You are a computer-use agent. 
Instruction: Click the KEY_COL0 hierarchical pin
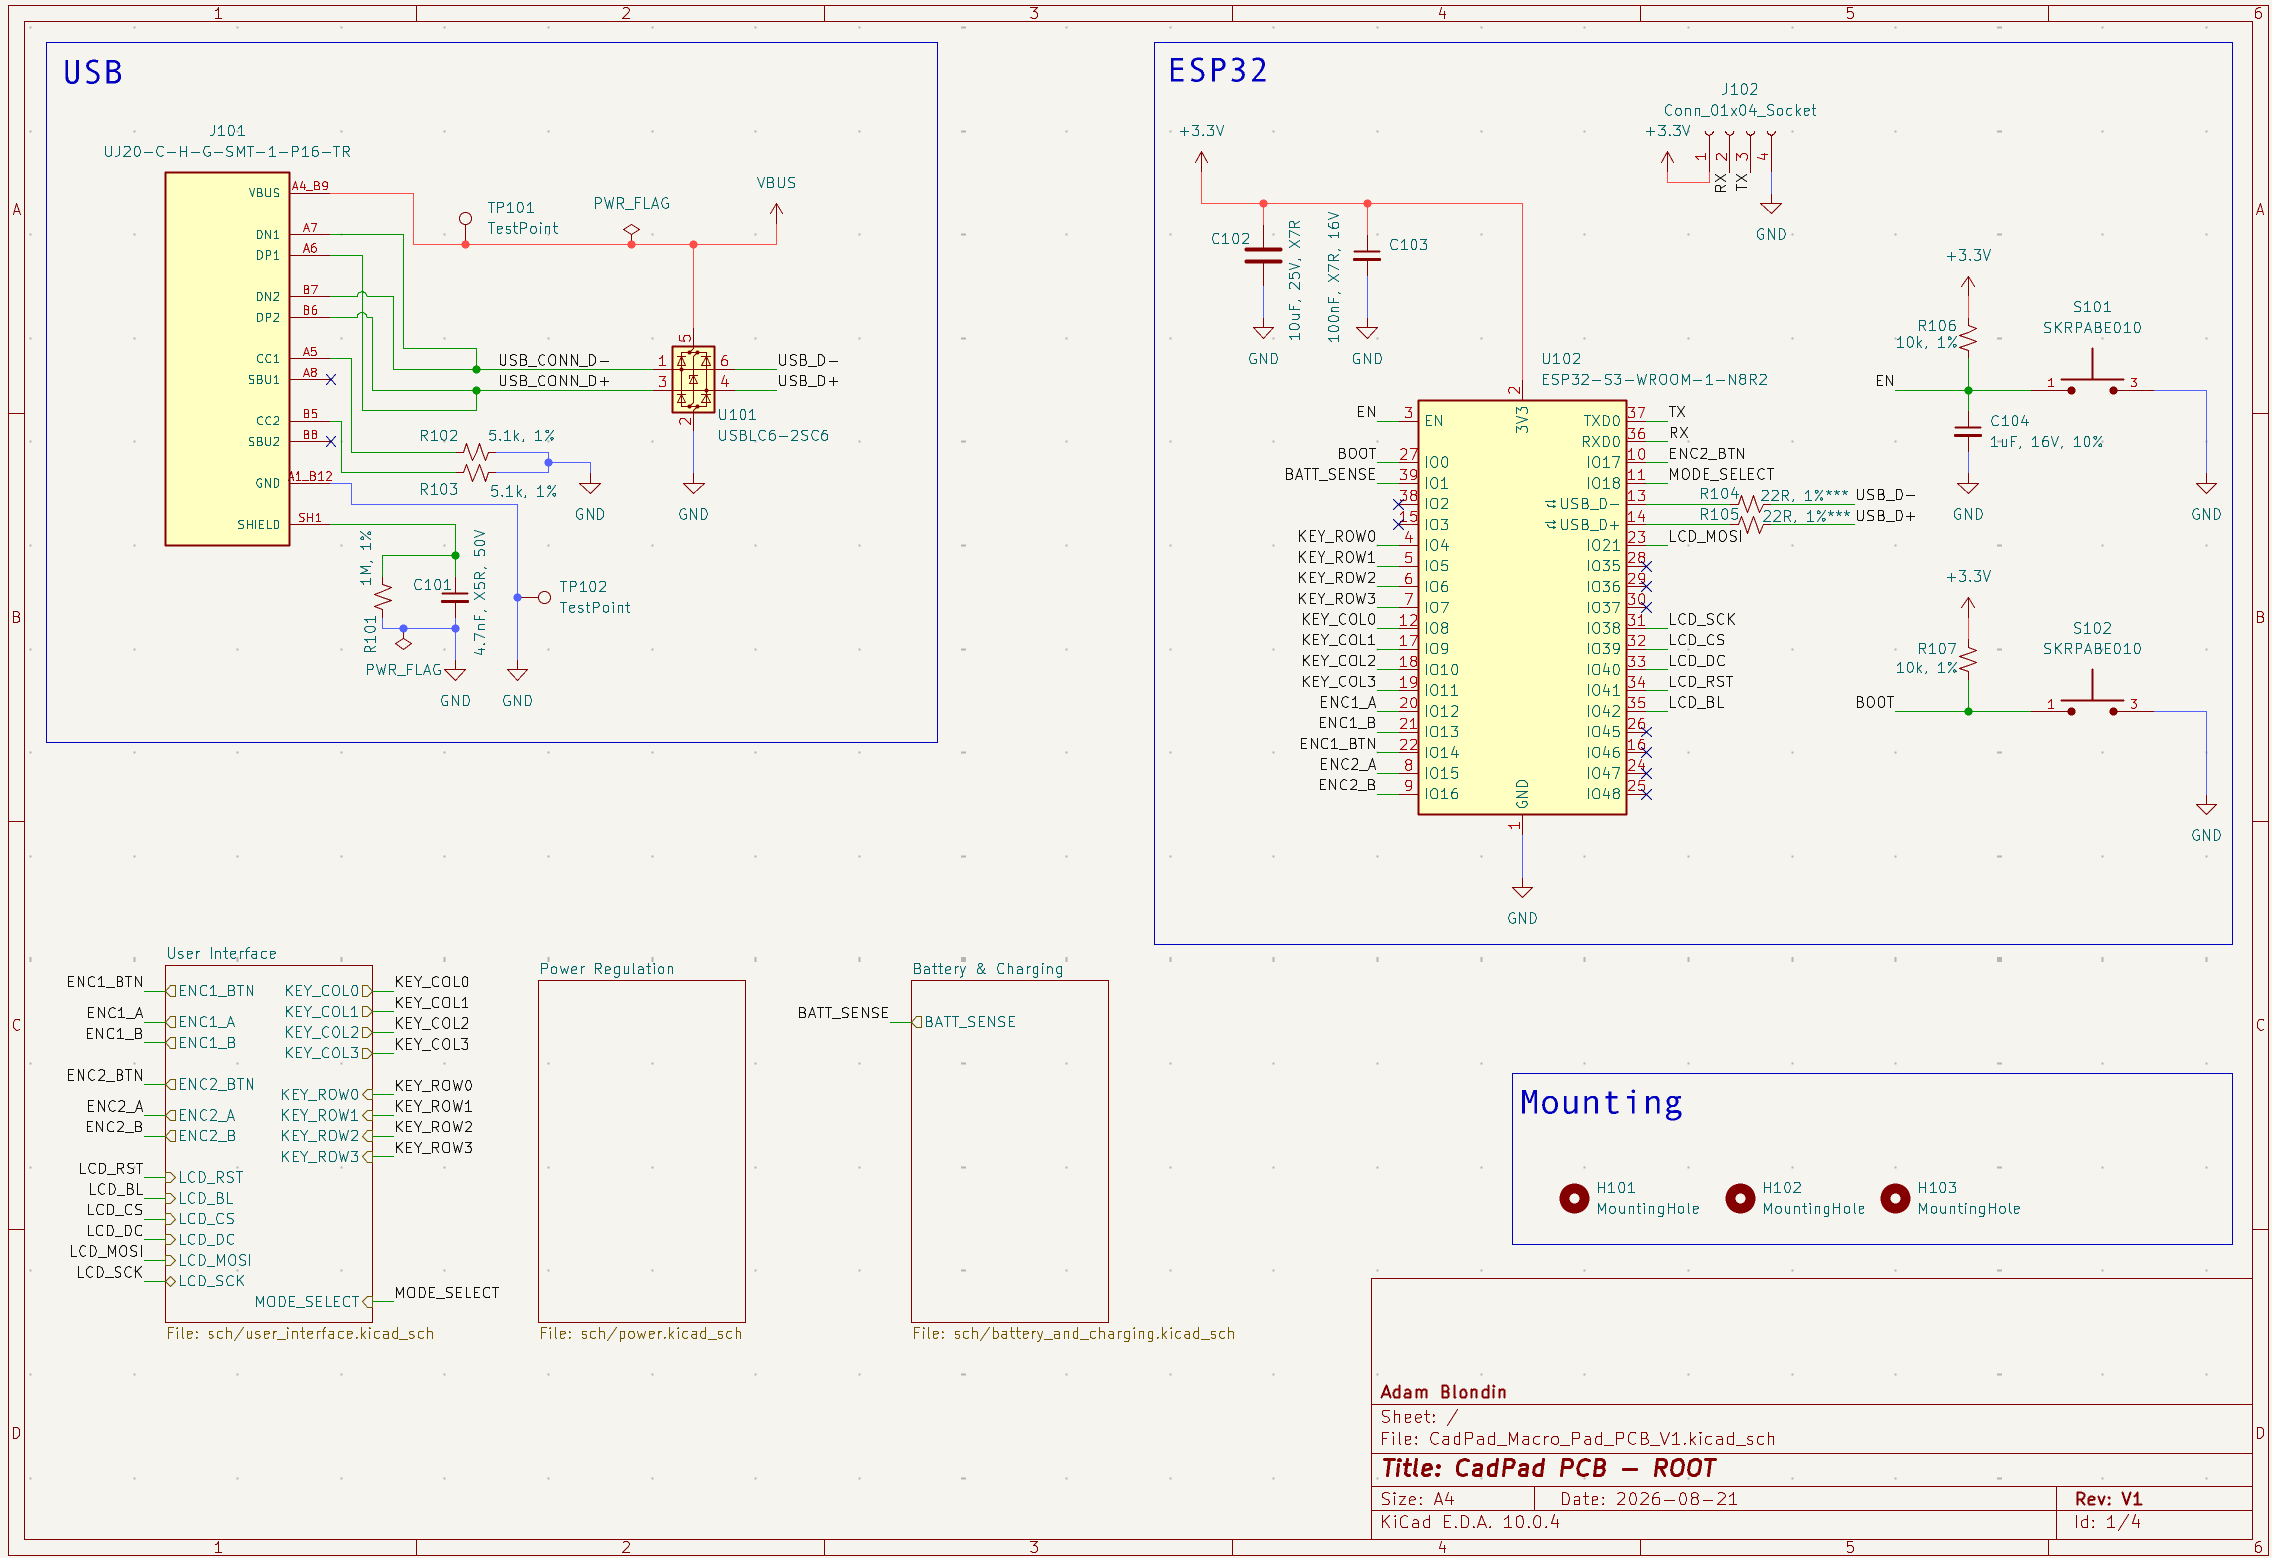[x=328, y=991]
